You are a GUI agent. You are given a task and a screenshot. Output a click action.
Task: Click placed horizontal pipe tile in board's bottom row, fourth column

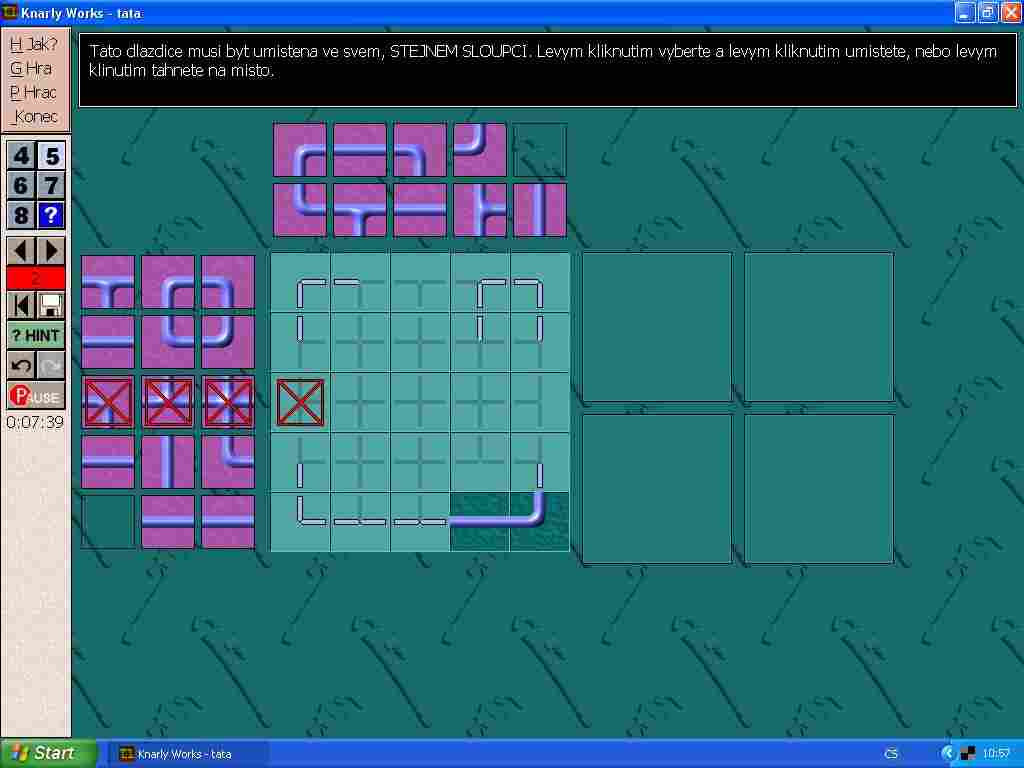point(480,522)
